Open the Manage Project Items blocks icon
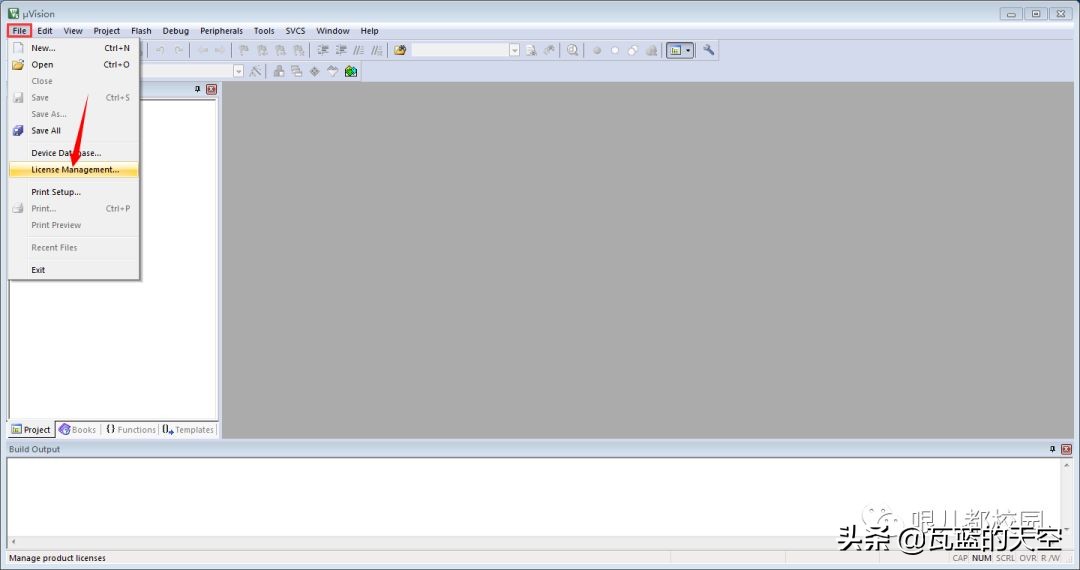 279,71
